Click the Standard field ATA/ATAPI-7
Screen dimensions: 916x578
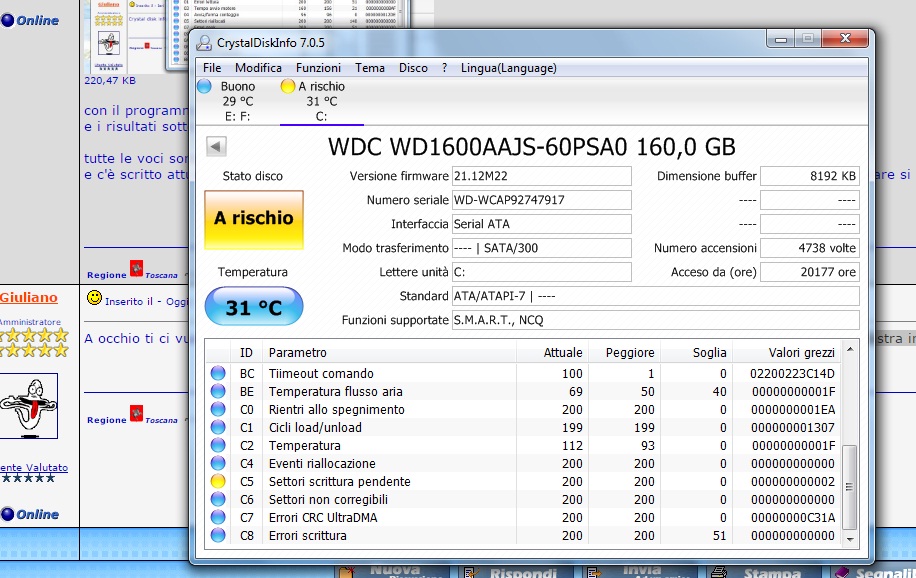tap(655, 296)
